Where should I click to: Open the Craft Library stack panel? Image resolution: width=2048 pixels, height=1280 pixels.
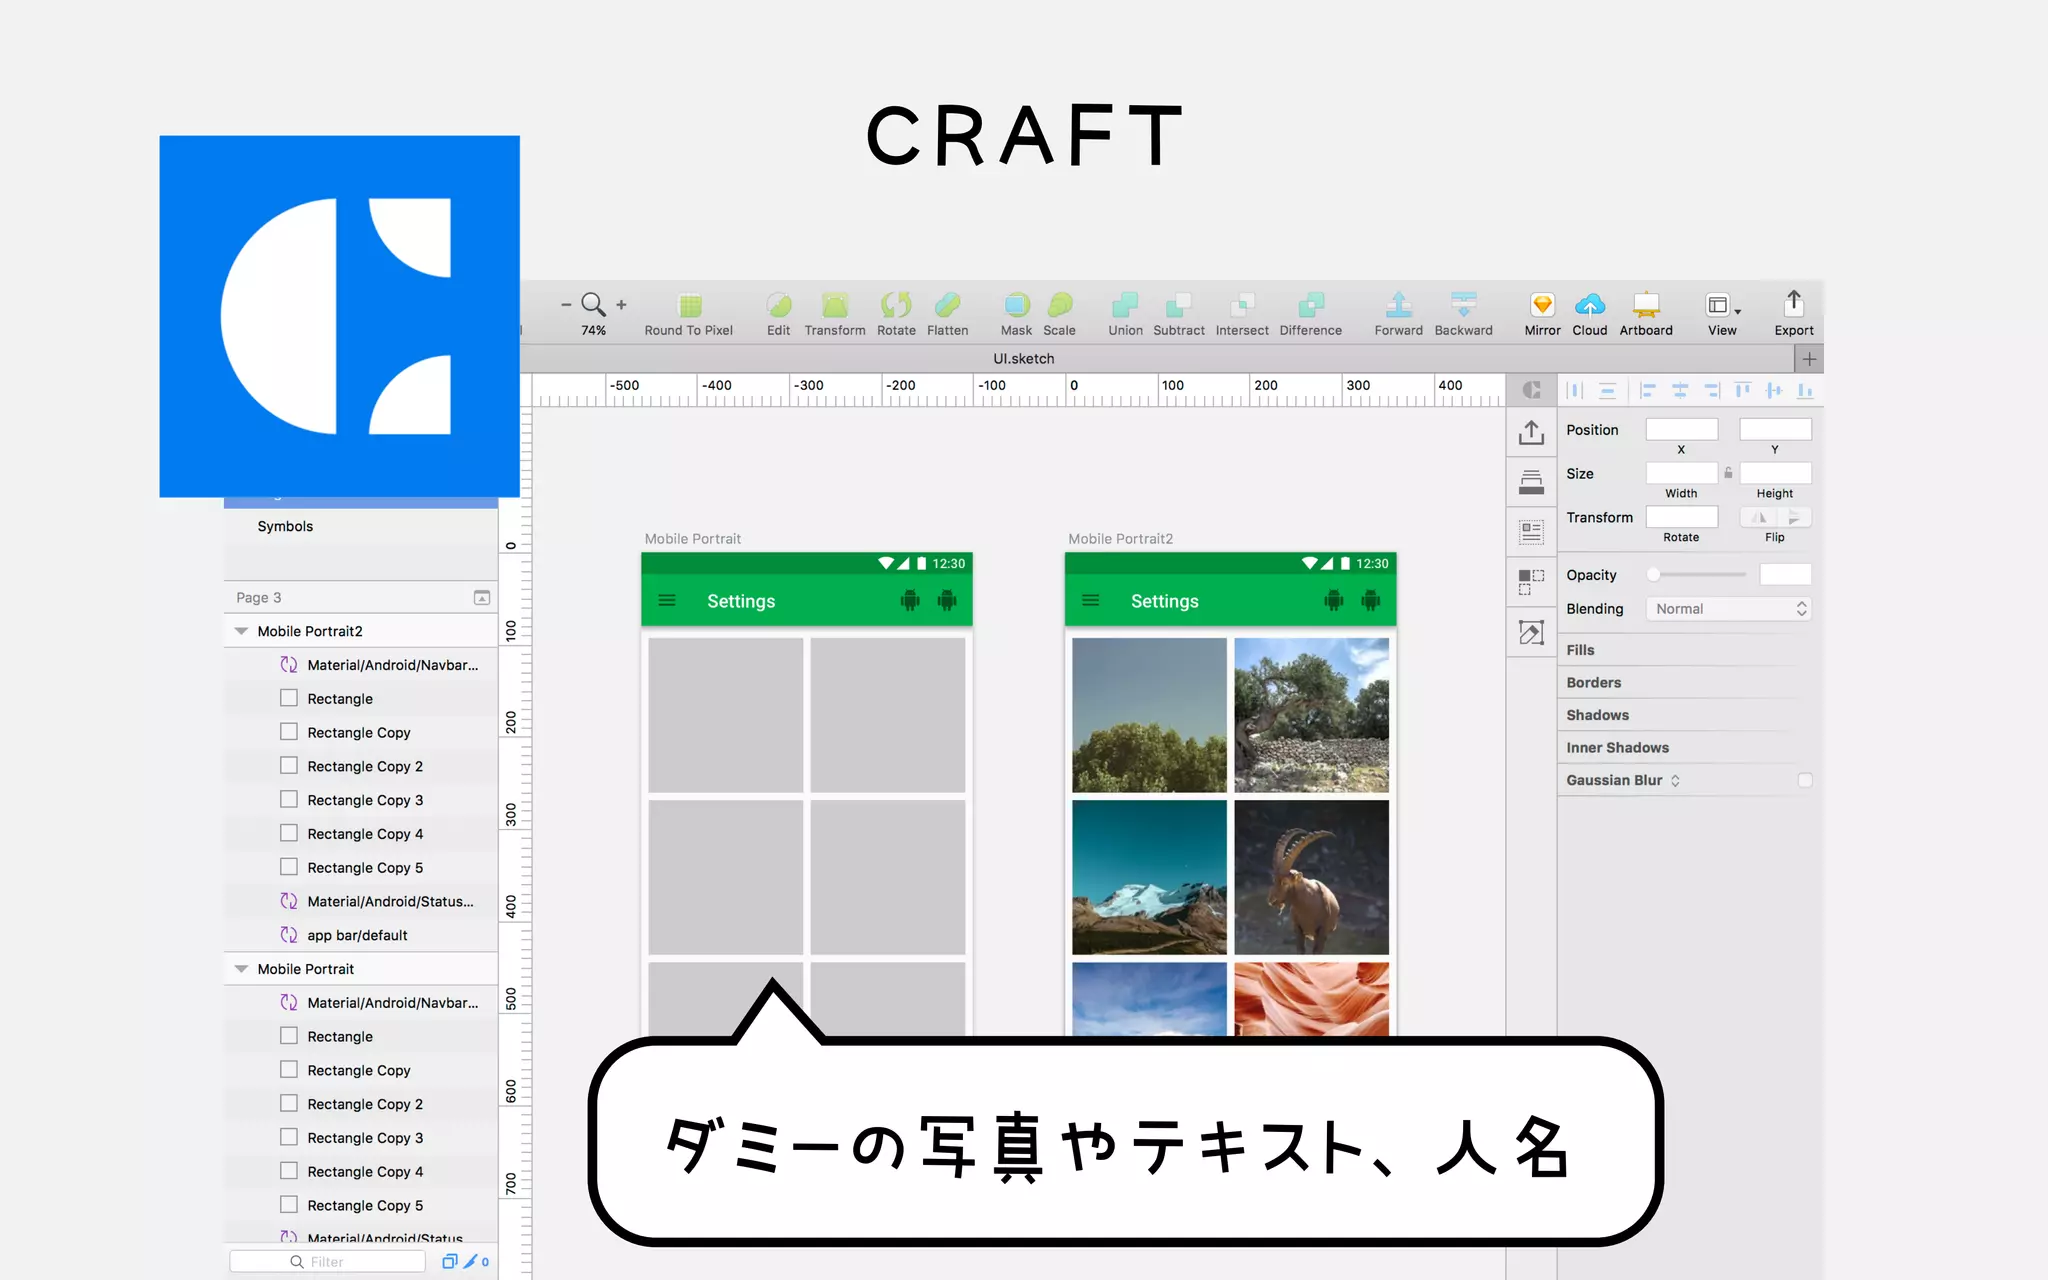click(x=1531, y=482)
